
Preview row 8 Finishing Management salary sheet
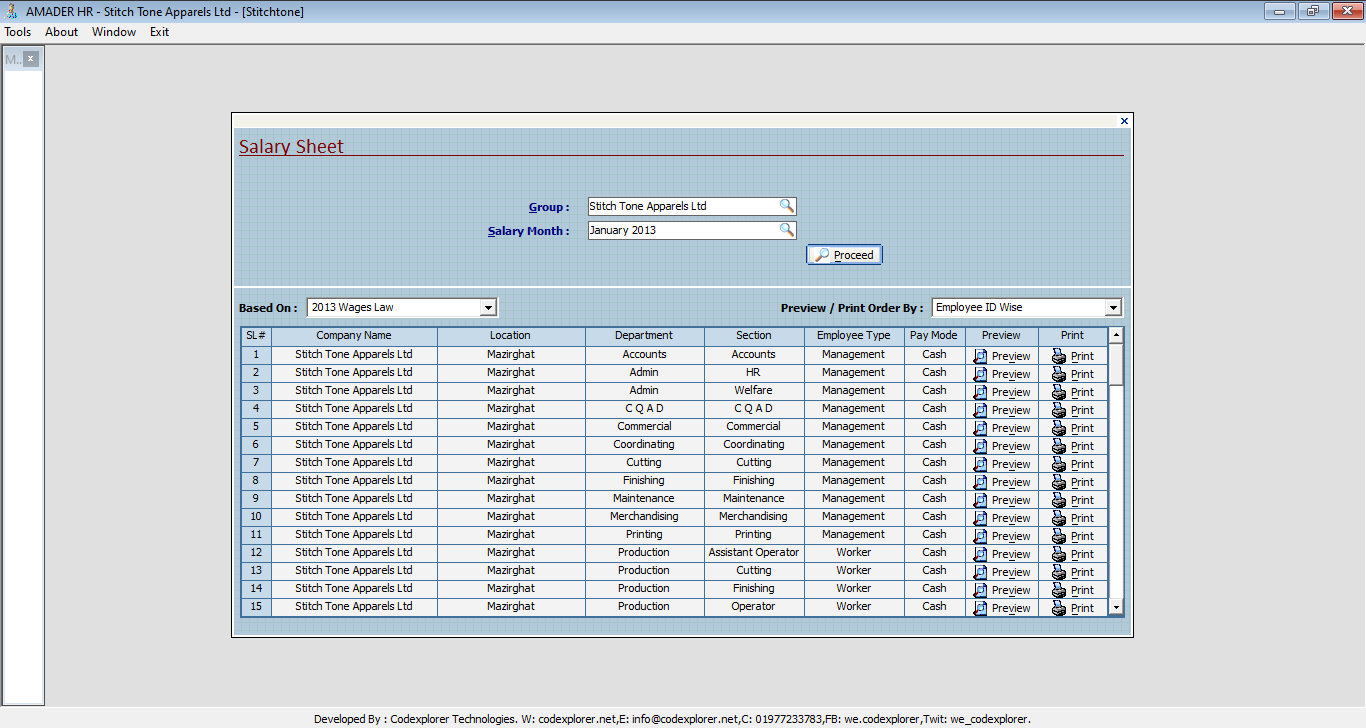(x=1002, y=482)
